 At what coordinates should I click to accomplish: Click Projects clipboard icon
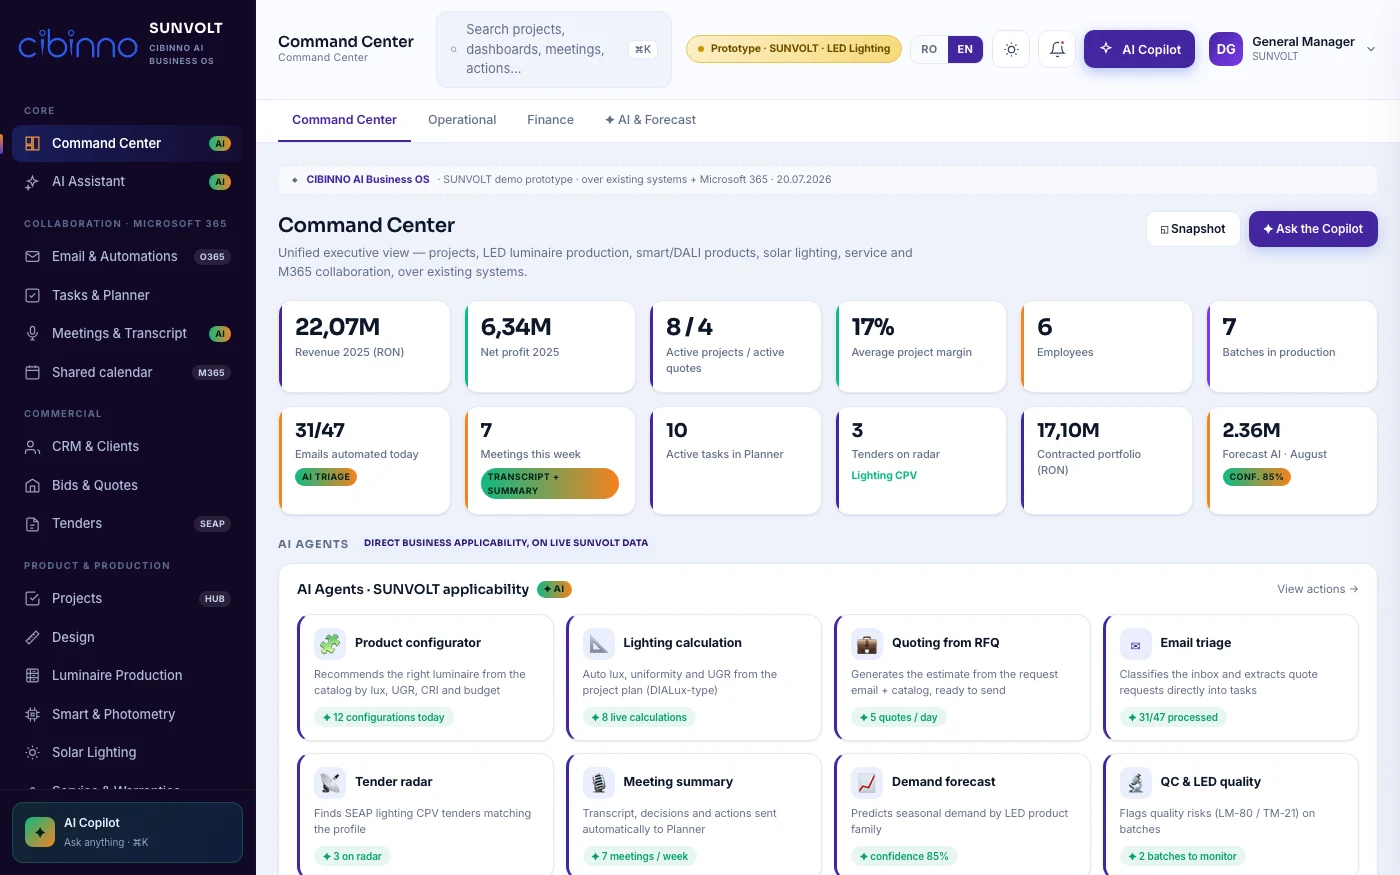click(x=32, y=599)
